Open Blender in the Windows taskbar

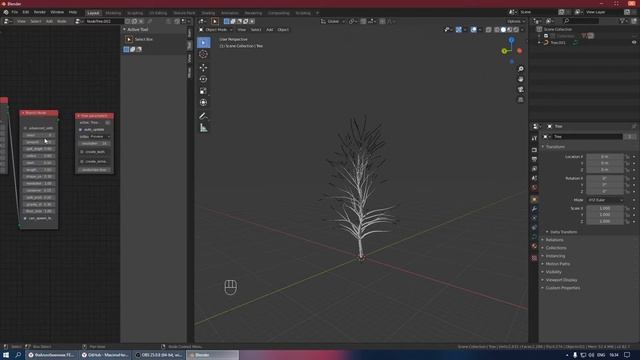[213, 355]
